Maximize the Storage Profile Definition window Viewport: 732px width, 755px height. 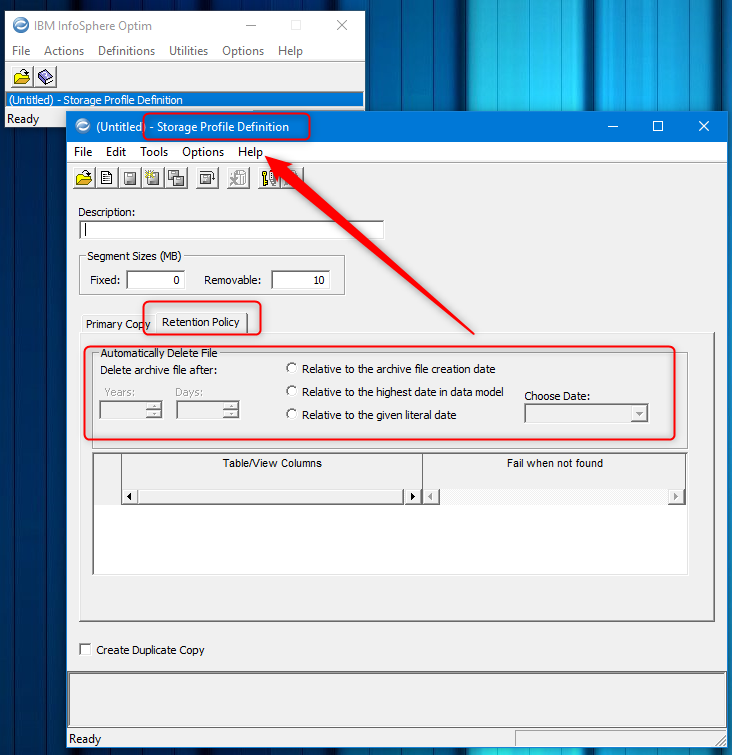pos(658,126)
